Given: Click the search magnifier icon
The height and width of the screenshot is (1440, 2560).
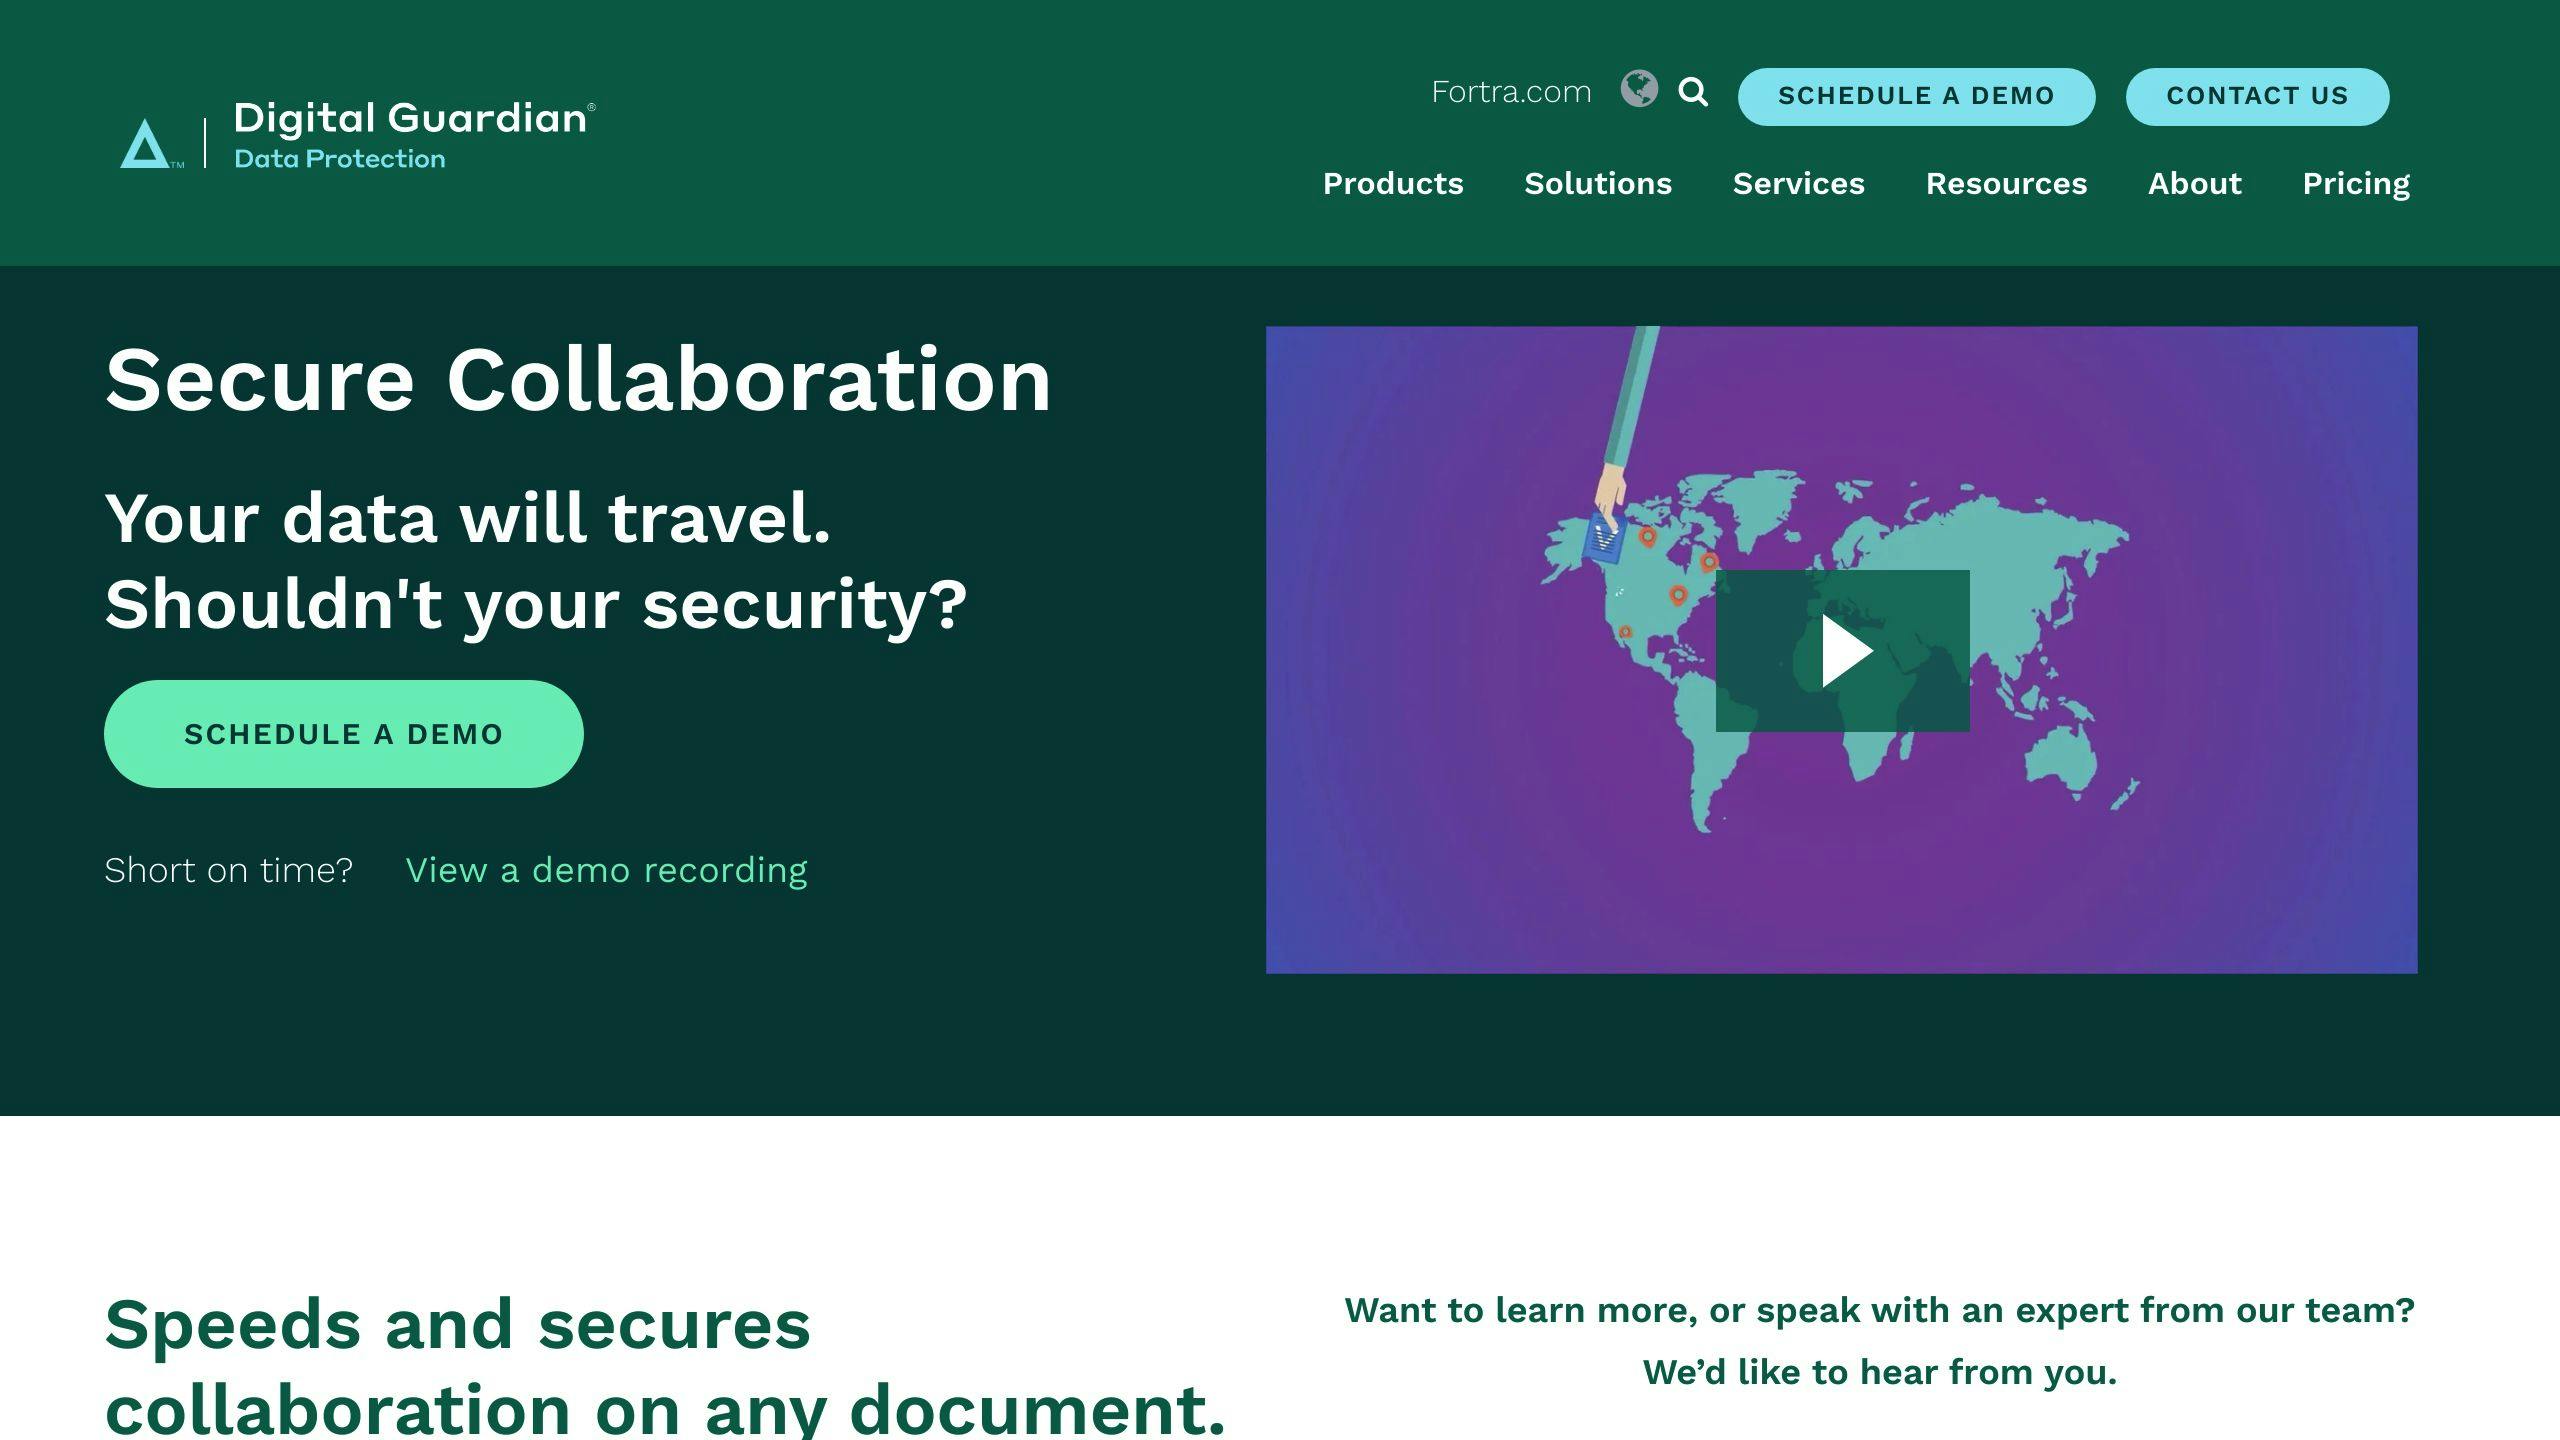Looking at the screenshot, I should 1693,91.
